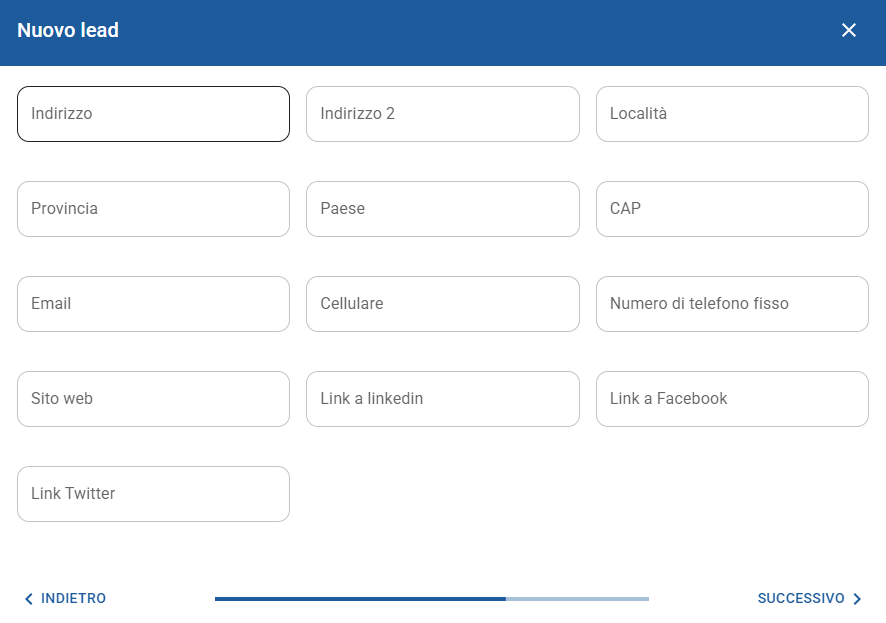Click the Email input field
The image size is (886, 623).
click(x=153, y=304)
